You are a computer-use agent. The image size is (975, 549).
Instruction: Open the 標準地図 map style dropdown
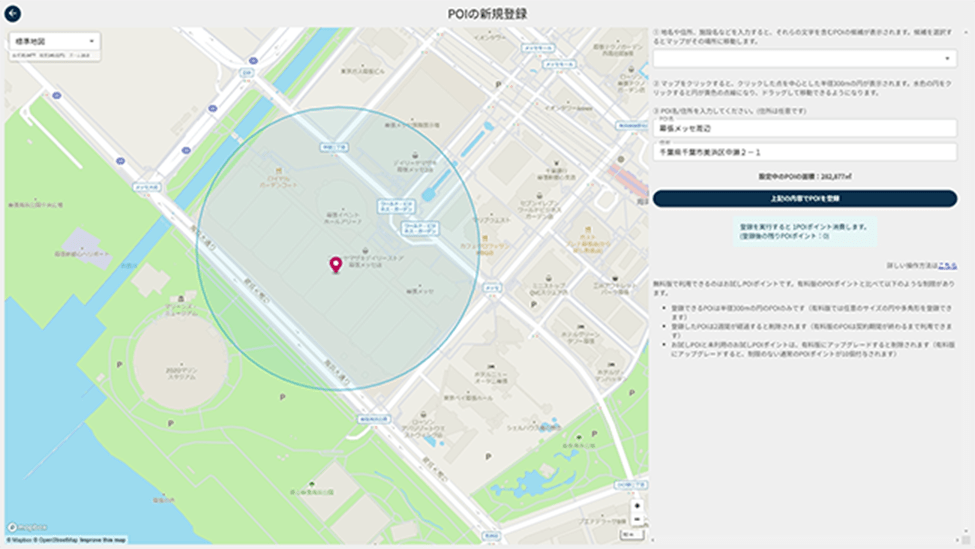(54, 41)
